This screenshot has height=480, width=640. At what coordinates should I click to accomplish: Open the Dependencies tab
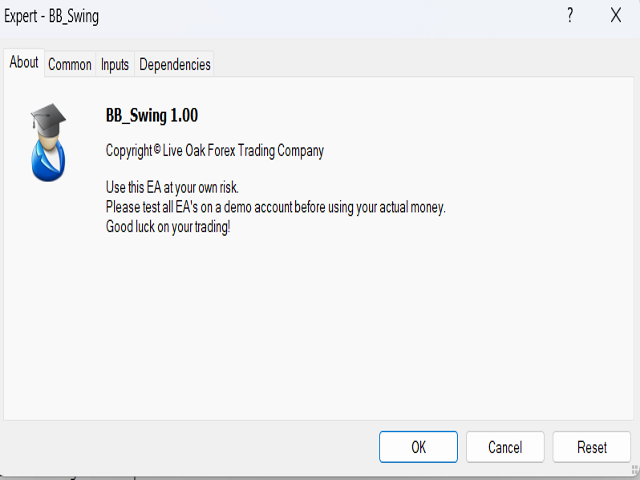[x=175, y=64]
